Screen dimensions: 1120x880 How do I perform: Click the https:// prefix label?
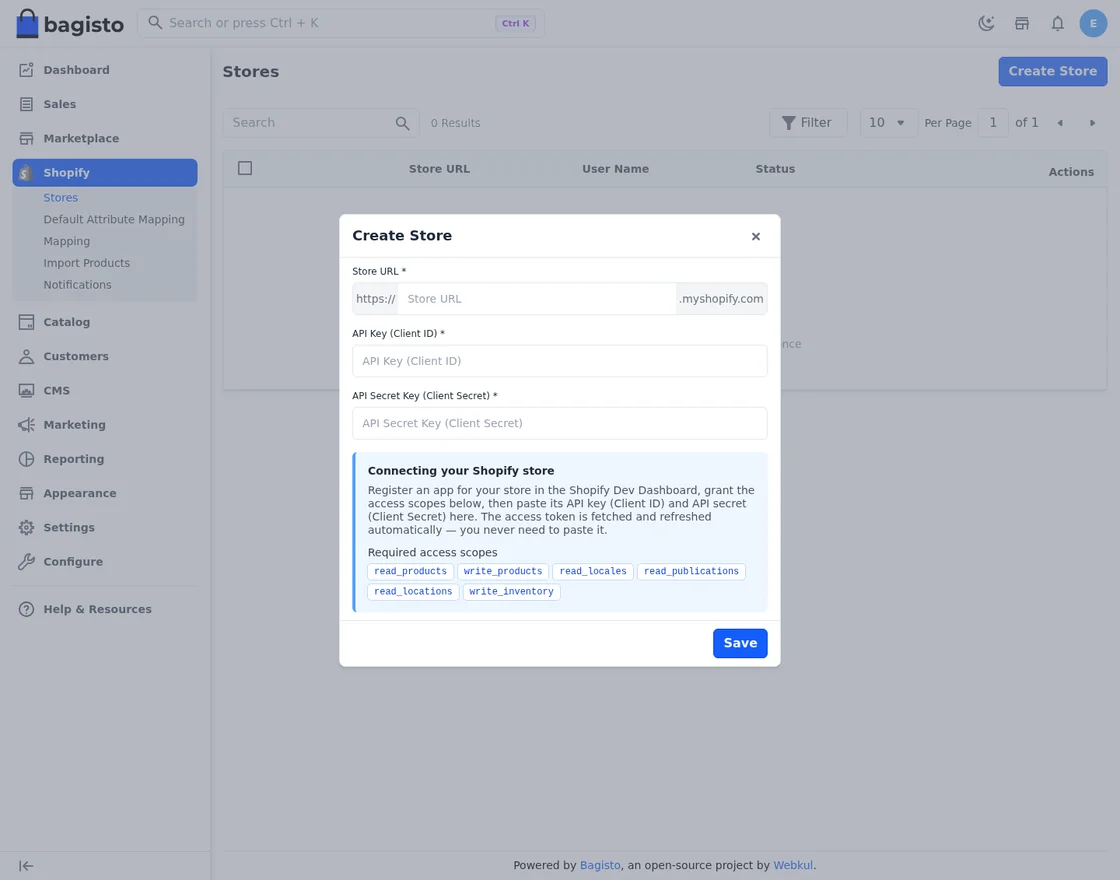click(375, 299)
